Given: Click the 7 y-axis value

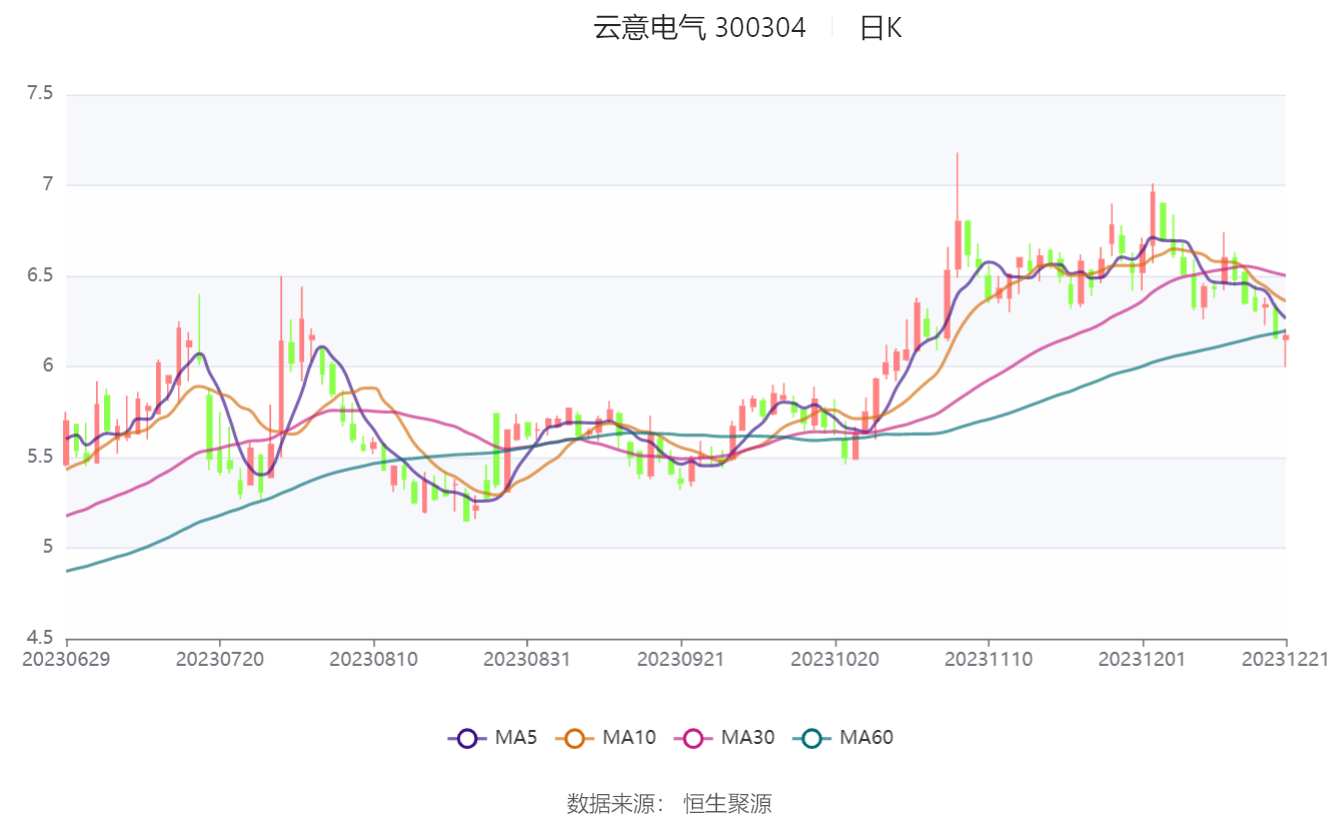Looking at the screenshot, I should [46, 185].
